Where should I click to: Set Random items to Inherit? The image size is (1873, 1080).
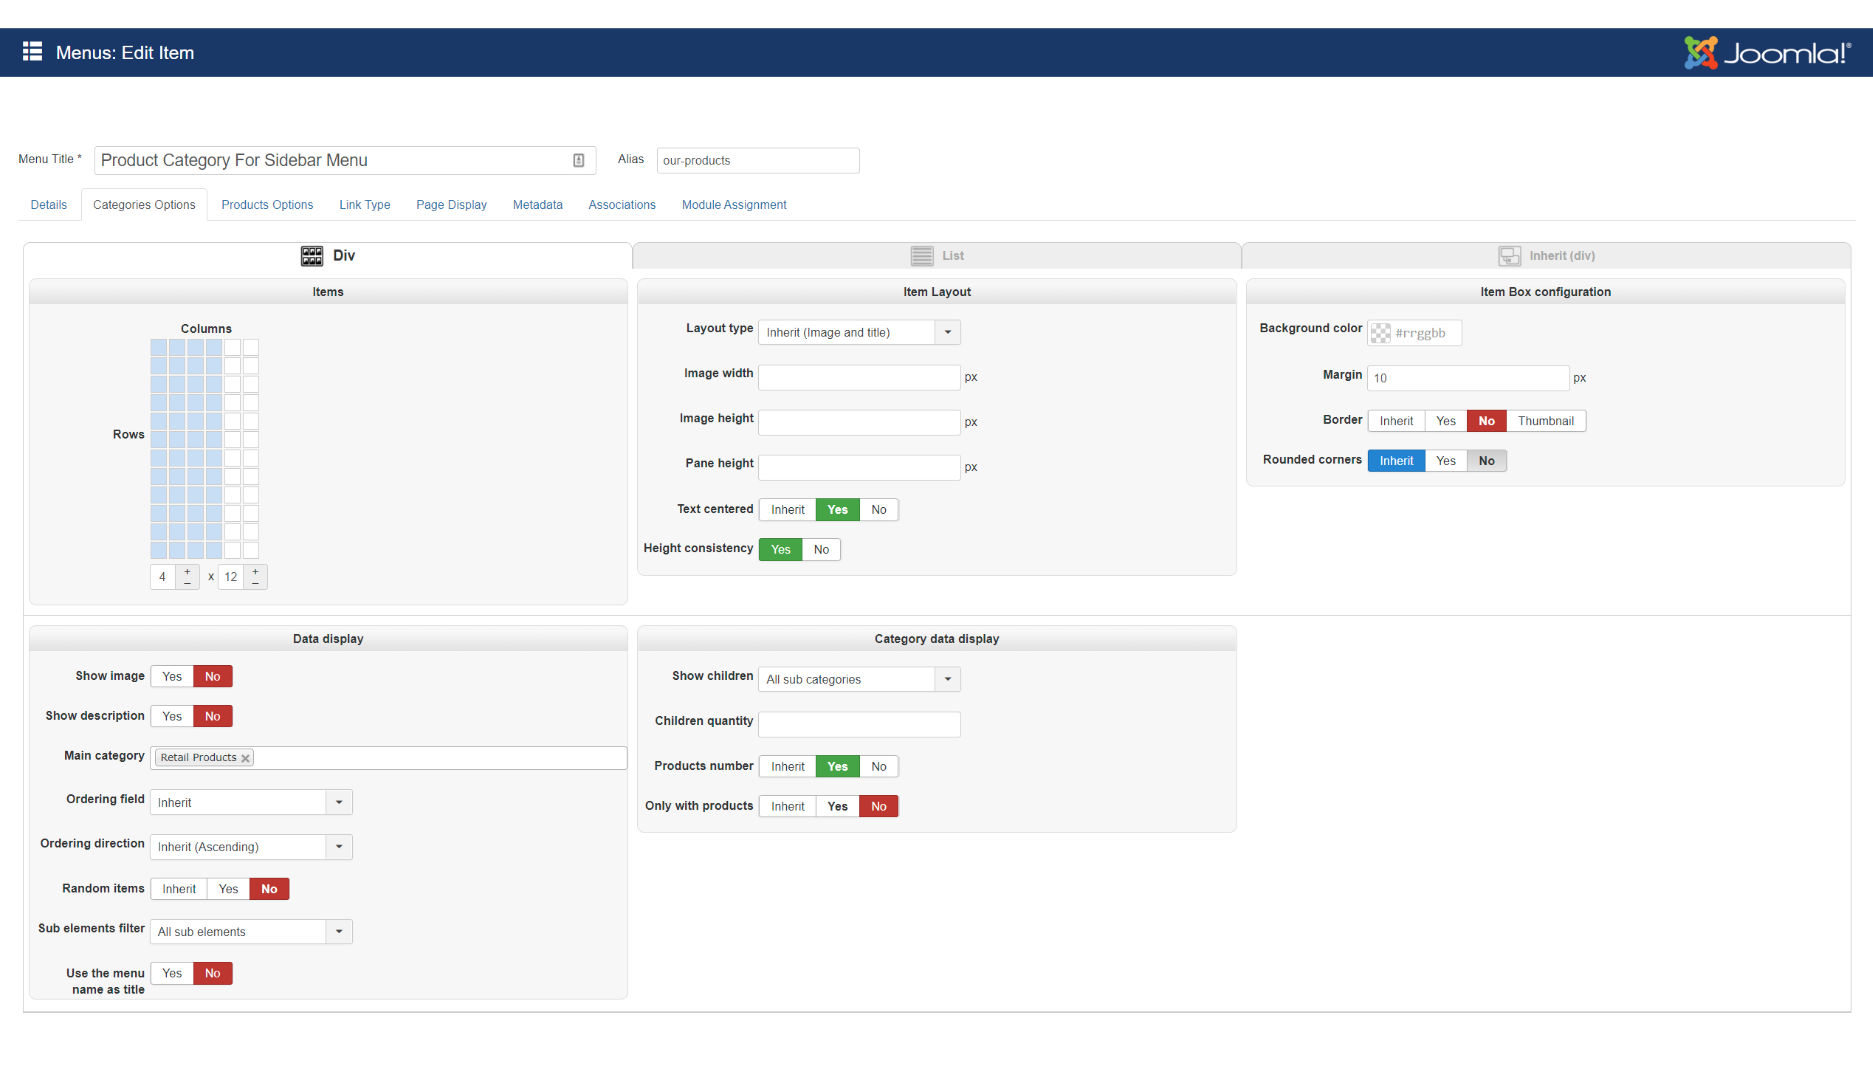pos(179,889)
